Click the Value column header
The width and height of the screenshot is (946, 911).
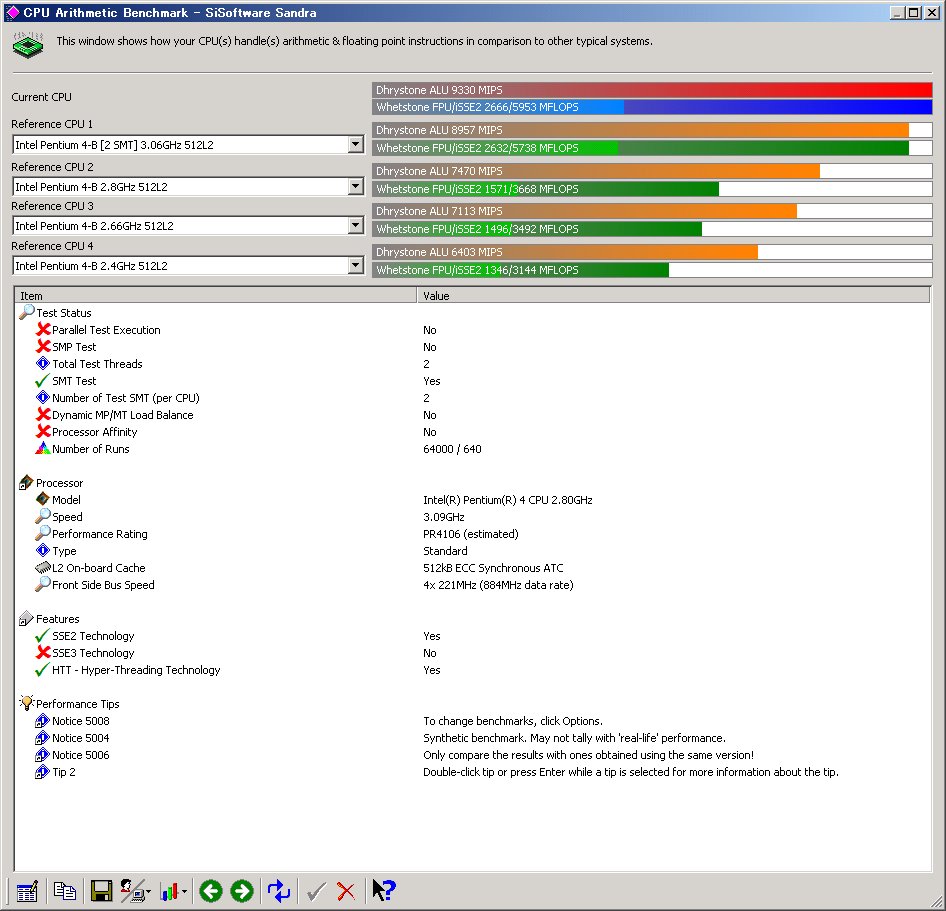coord(673,296)
